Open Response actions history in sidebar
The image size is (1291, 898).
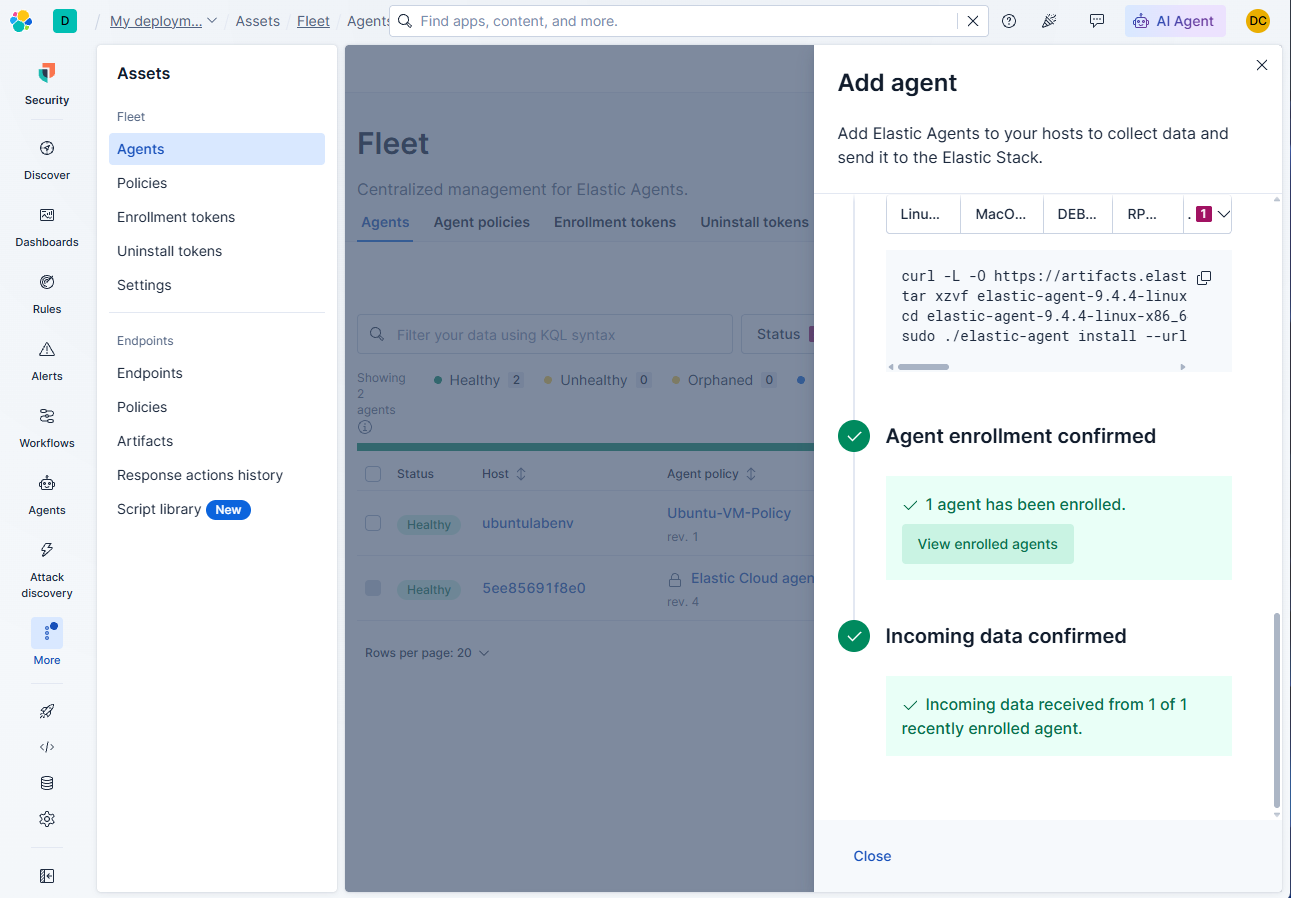(200, 475)
